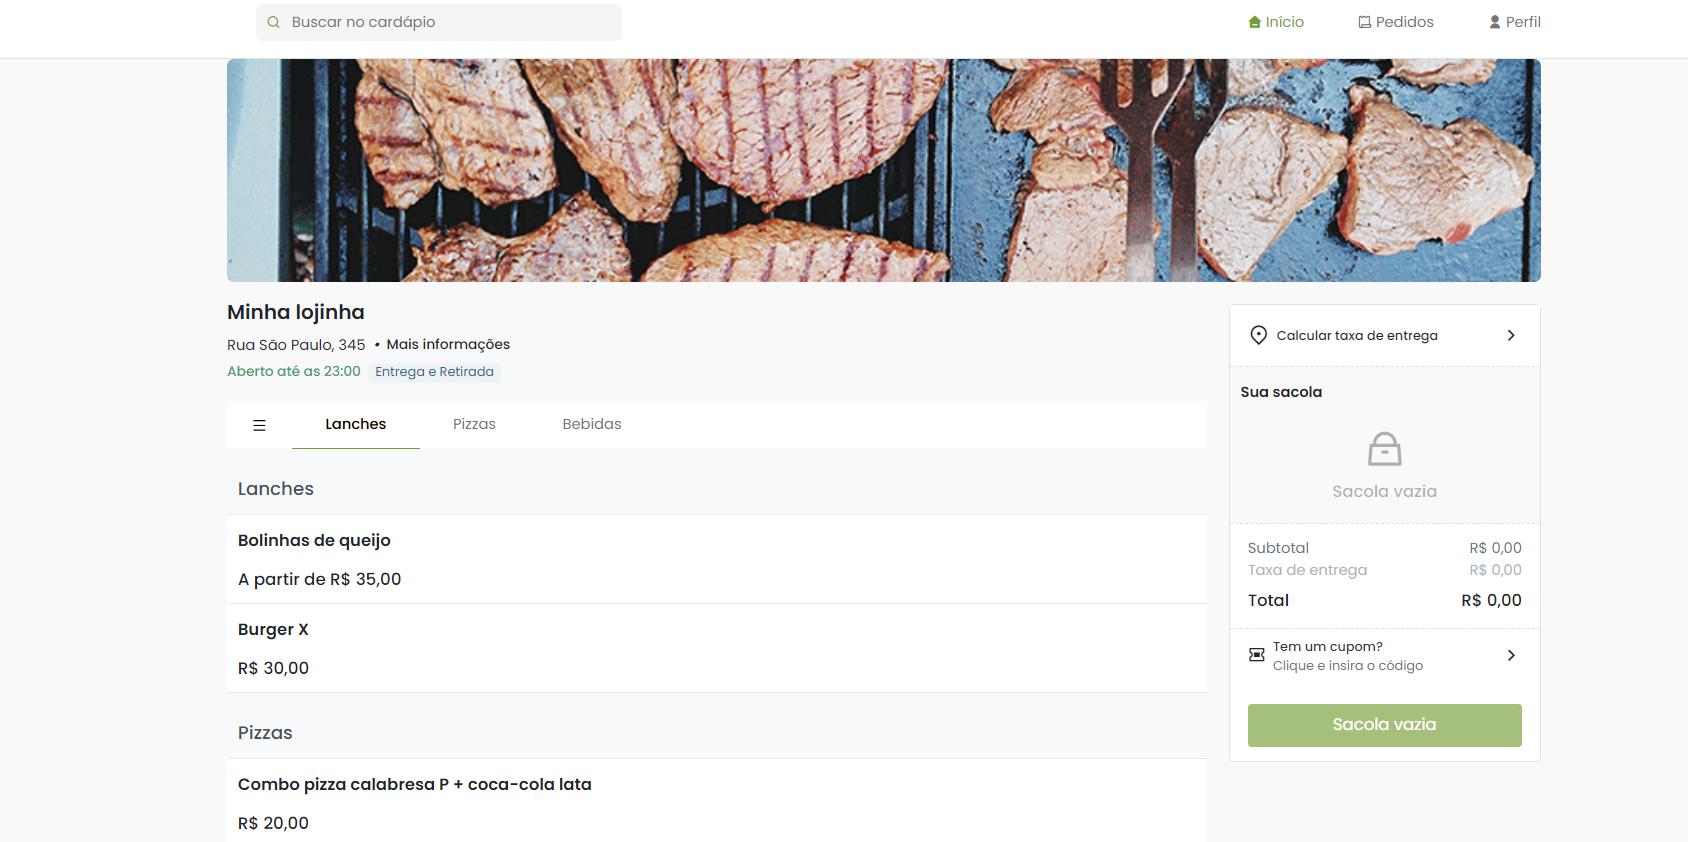Screen dimensions: 1688x842
Task: Switch to the Bebidas tab
Action: 592,424
